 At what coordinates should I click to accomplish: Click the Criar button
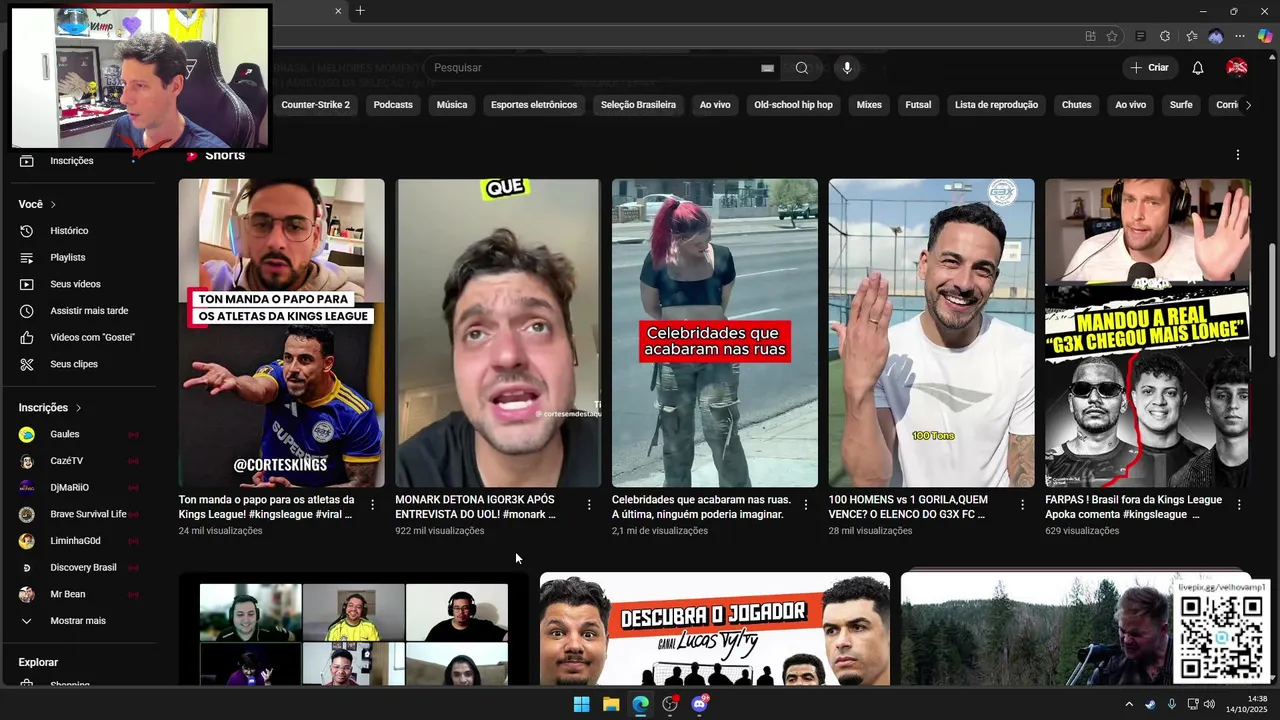pos(1150,68)
